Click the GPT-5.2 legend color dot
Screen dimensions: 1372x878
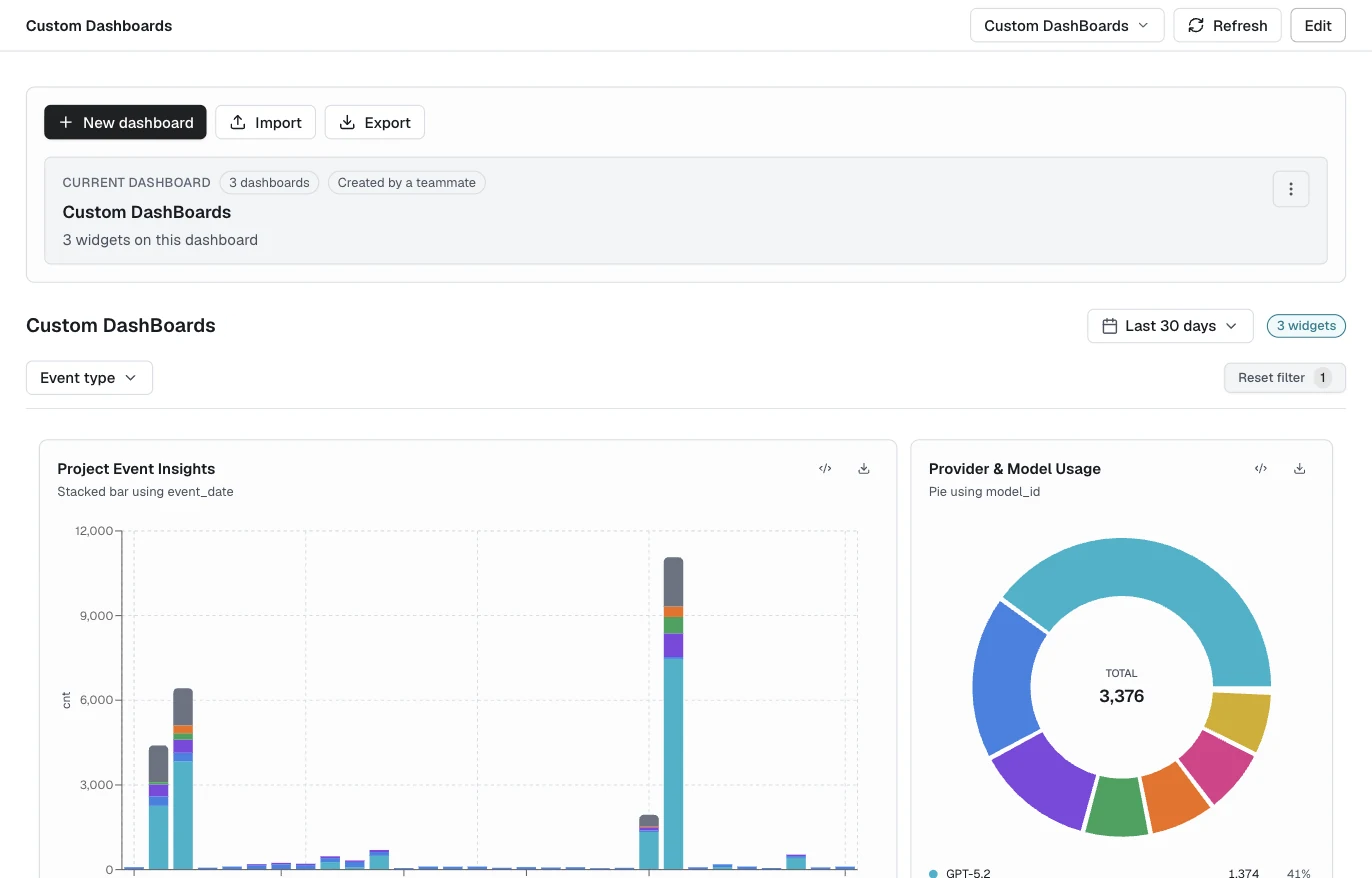934,873
